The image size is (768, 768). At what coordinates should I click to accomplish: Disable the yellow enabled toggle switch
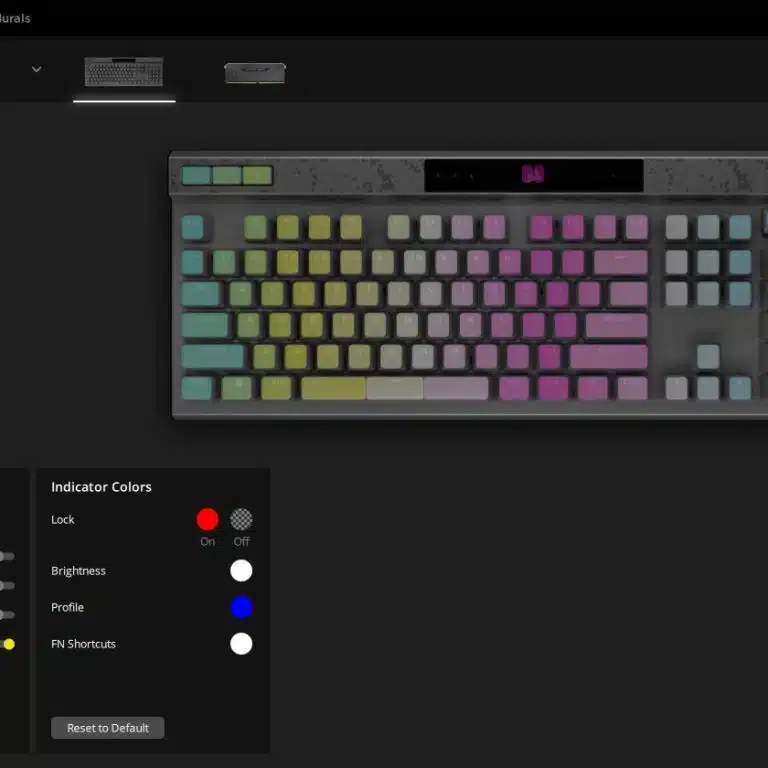click(7, 644)
